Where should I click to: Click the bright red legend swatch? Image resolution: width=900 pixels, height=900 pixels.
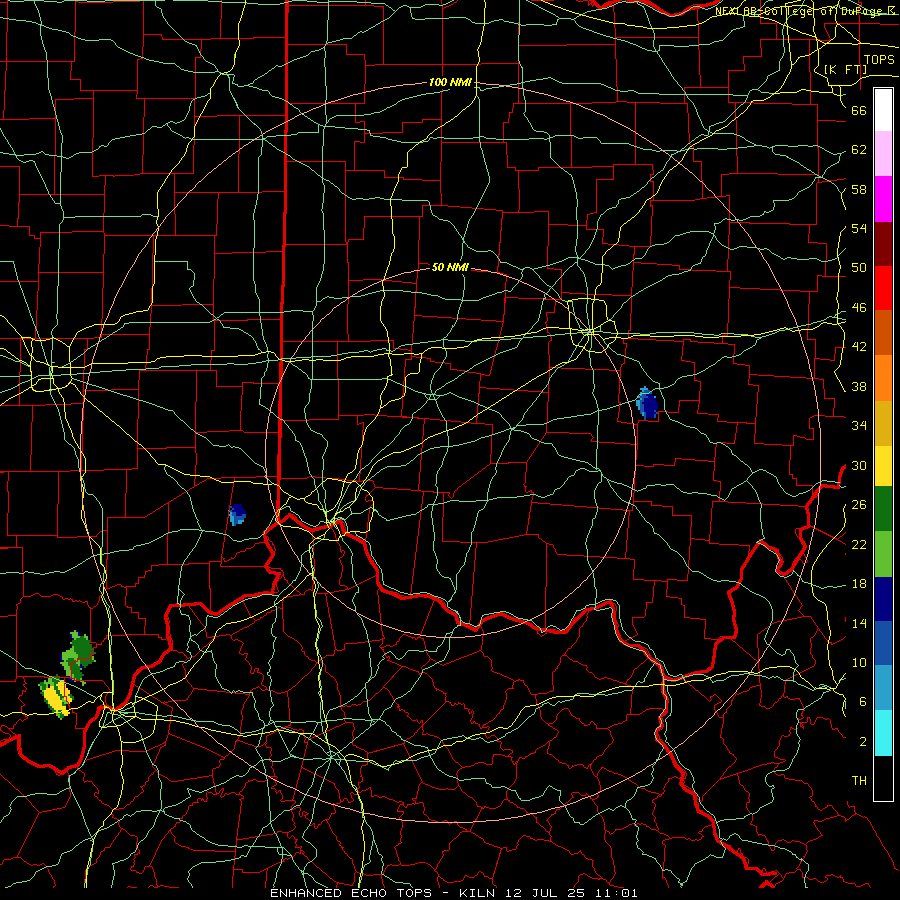click(883, 288)
